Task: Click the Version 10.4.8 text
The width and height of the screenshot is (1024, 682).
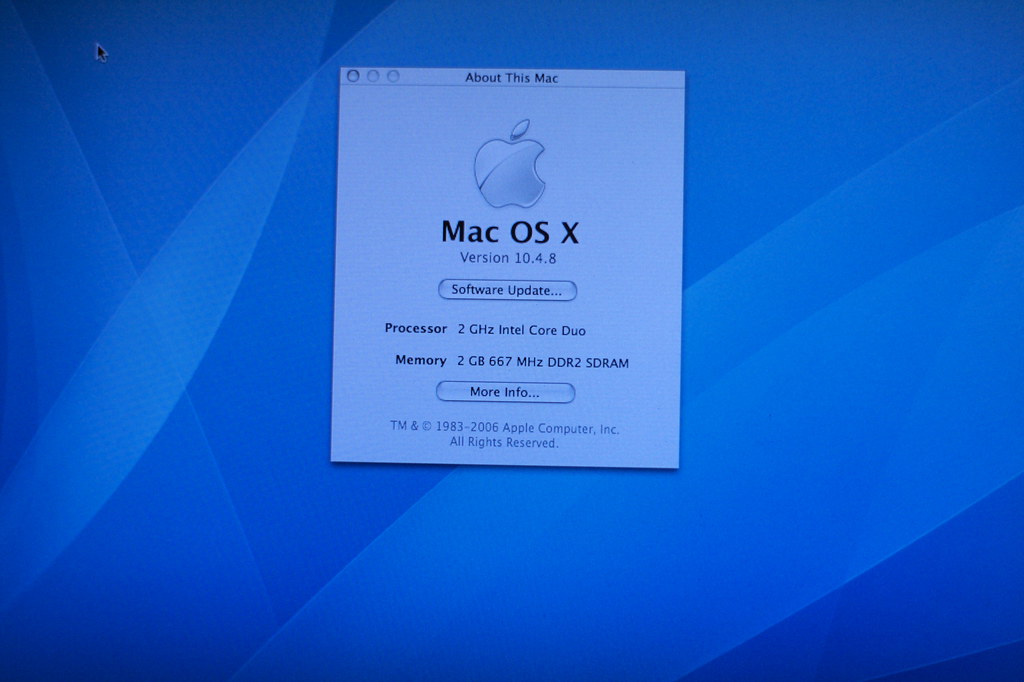Action: tap(508, 258)
